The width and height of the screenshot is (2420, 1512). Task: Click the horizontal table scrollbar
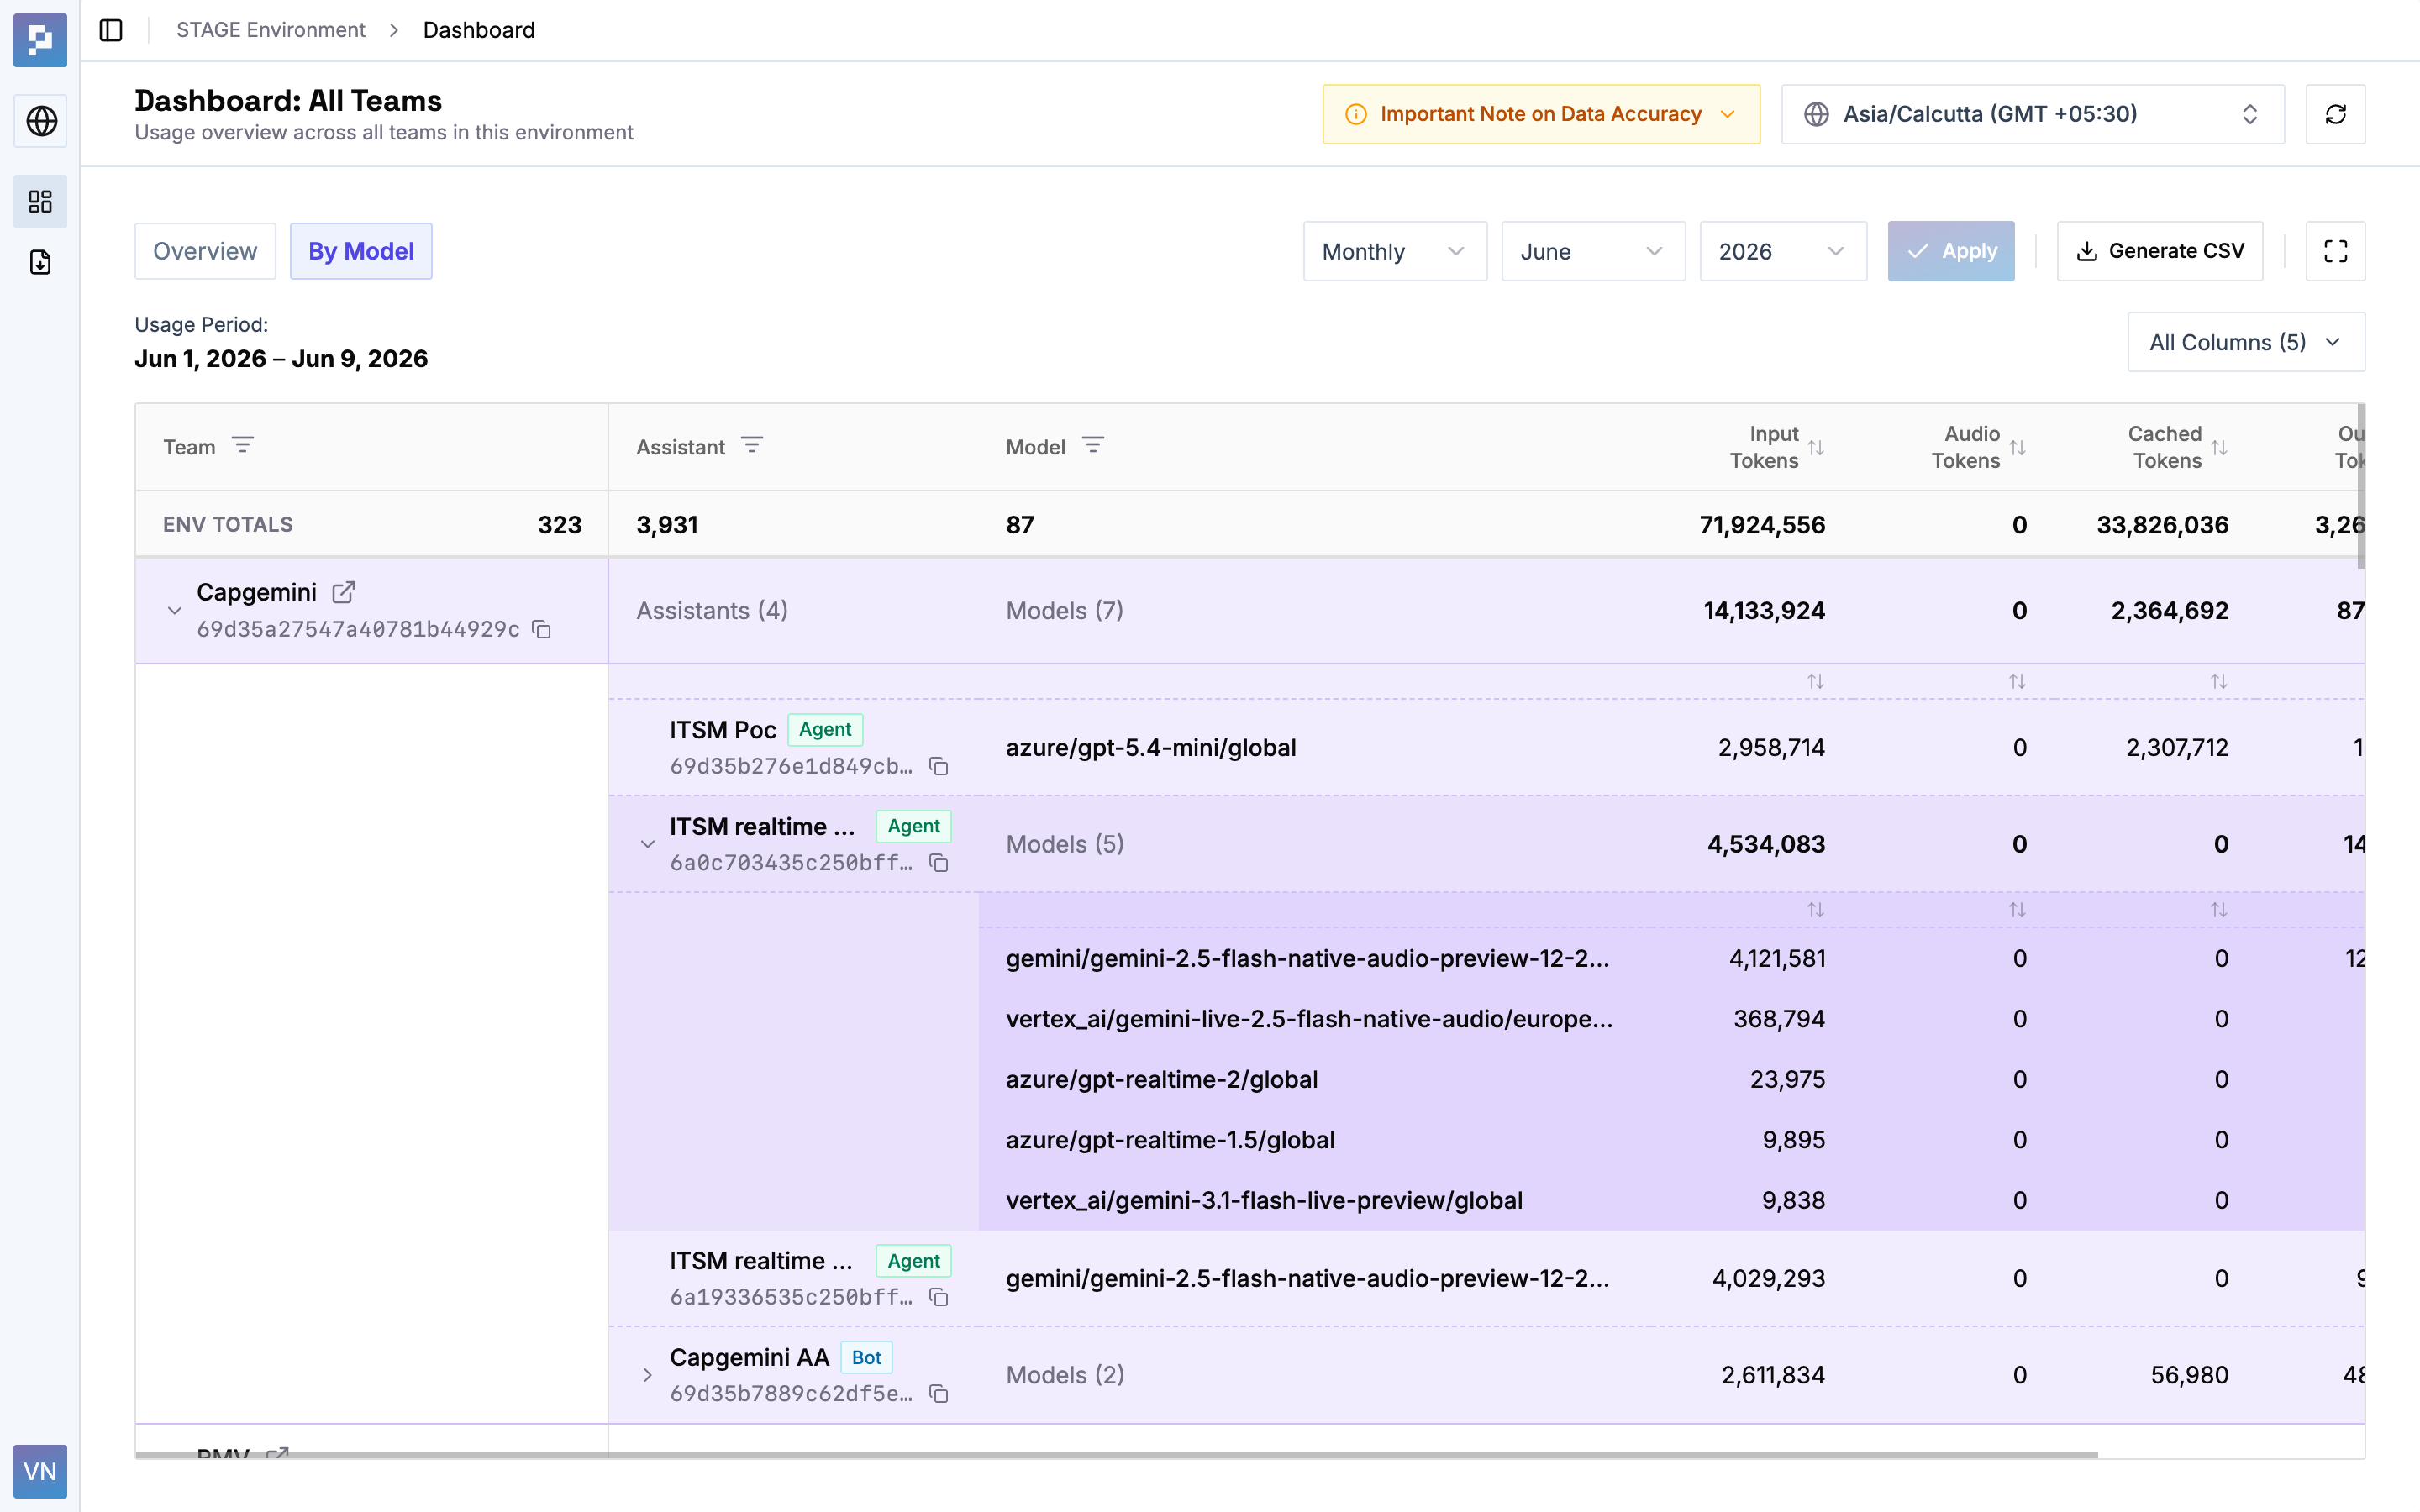coord(1116,1455)
